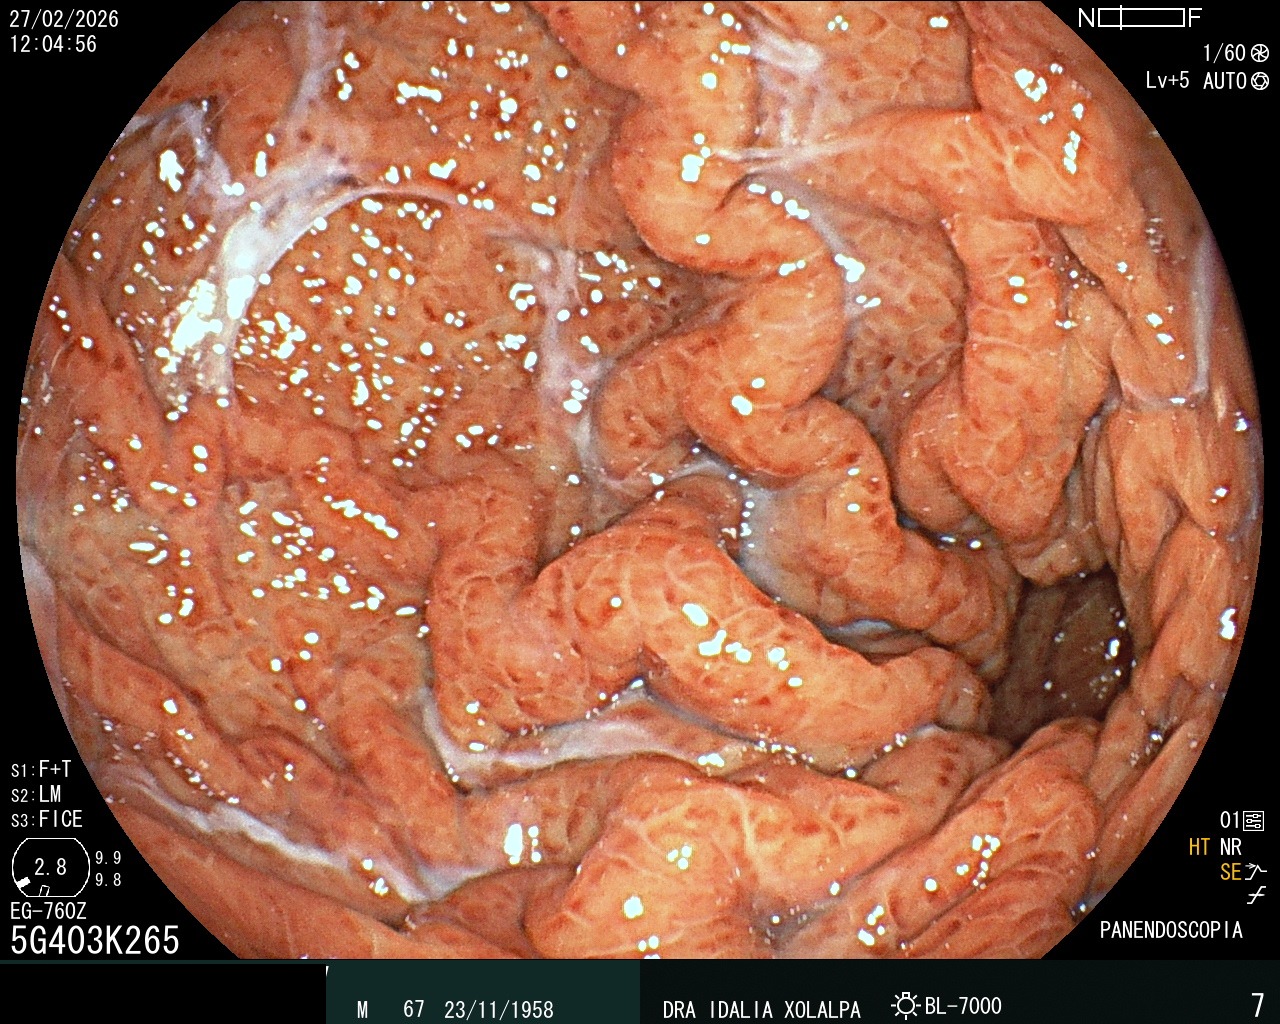This screenshot has height=1024, width=1280.
Task: Click the SE edge enhancement waveform icon
Action: pyautogui.click(x=1256, y=872)
